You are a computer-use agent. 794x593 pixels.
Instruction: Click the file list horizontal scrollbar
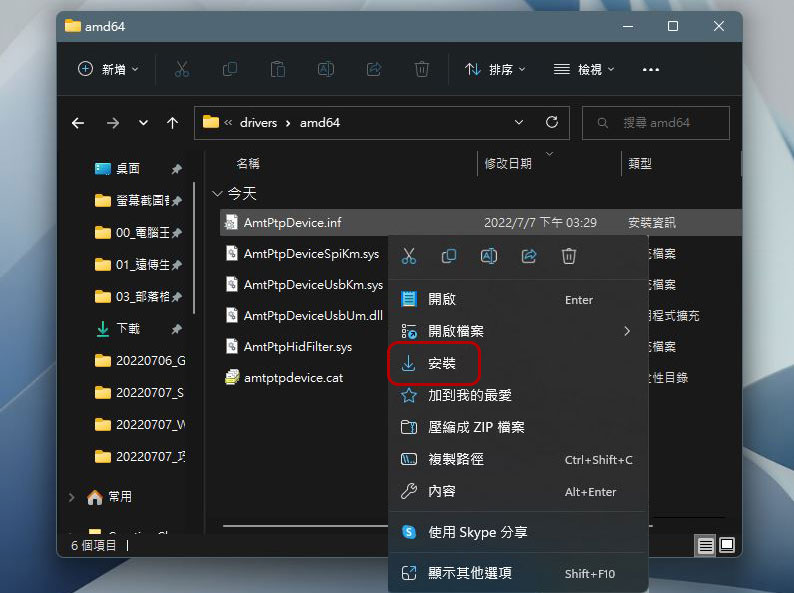(x=305, y=526)
